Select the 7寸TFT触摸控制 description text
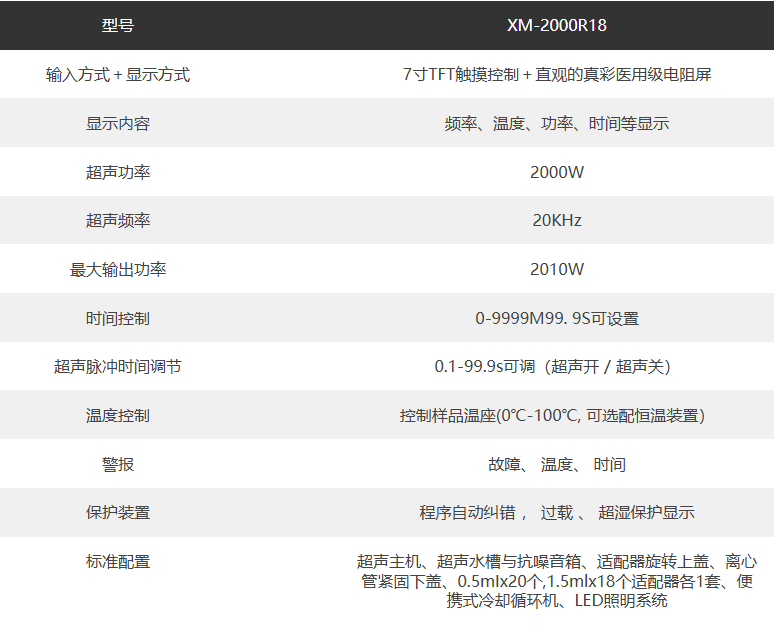 556,75
